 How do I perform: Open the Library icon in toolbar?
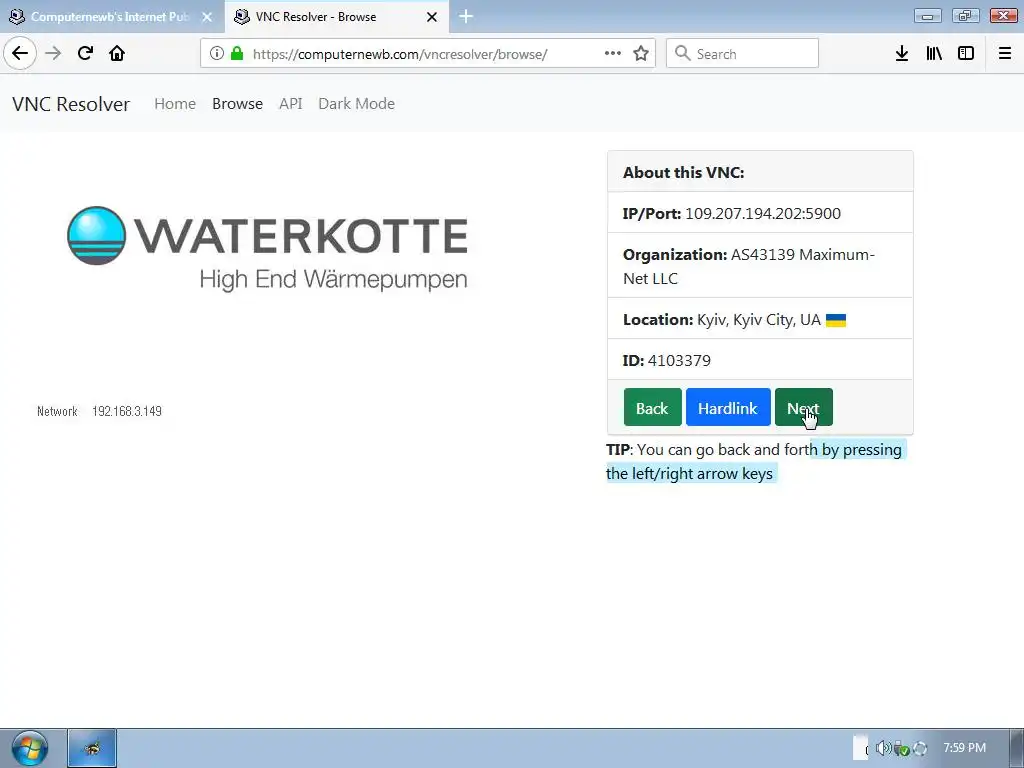click(934, 54)
